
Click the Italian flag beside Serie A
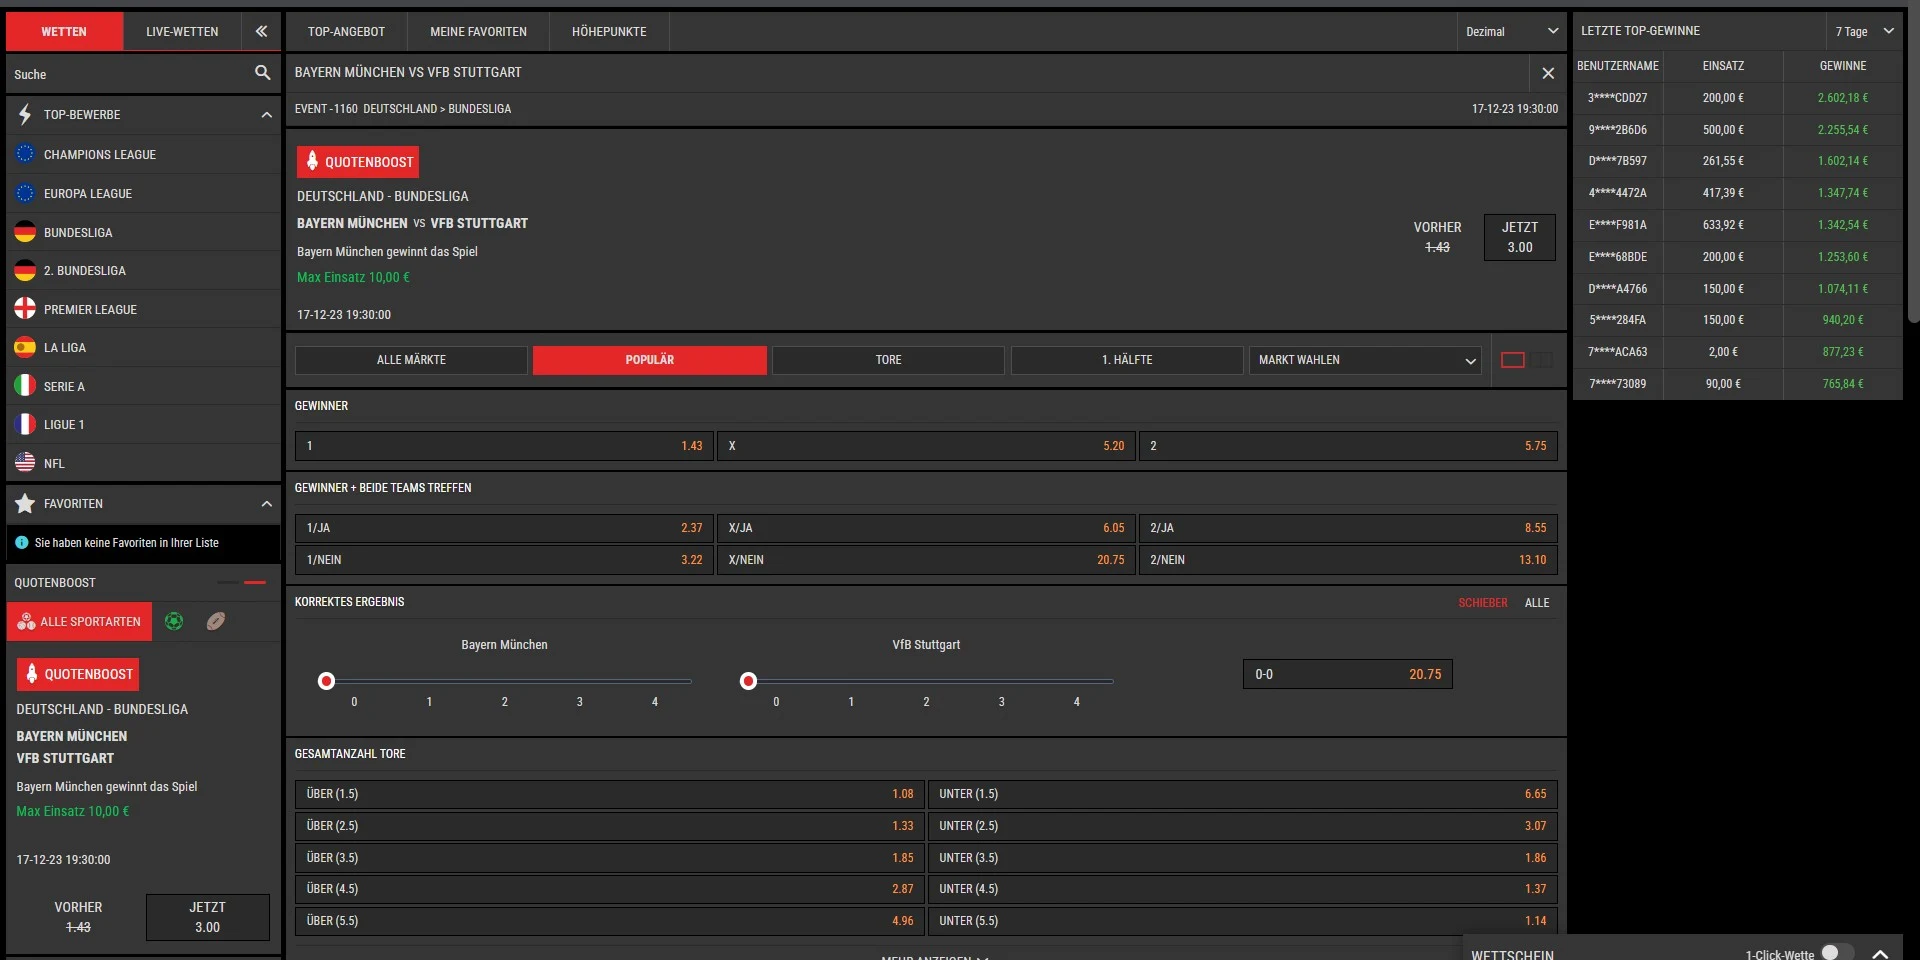pos(25,386)
